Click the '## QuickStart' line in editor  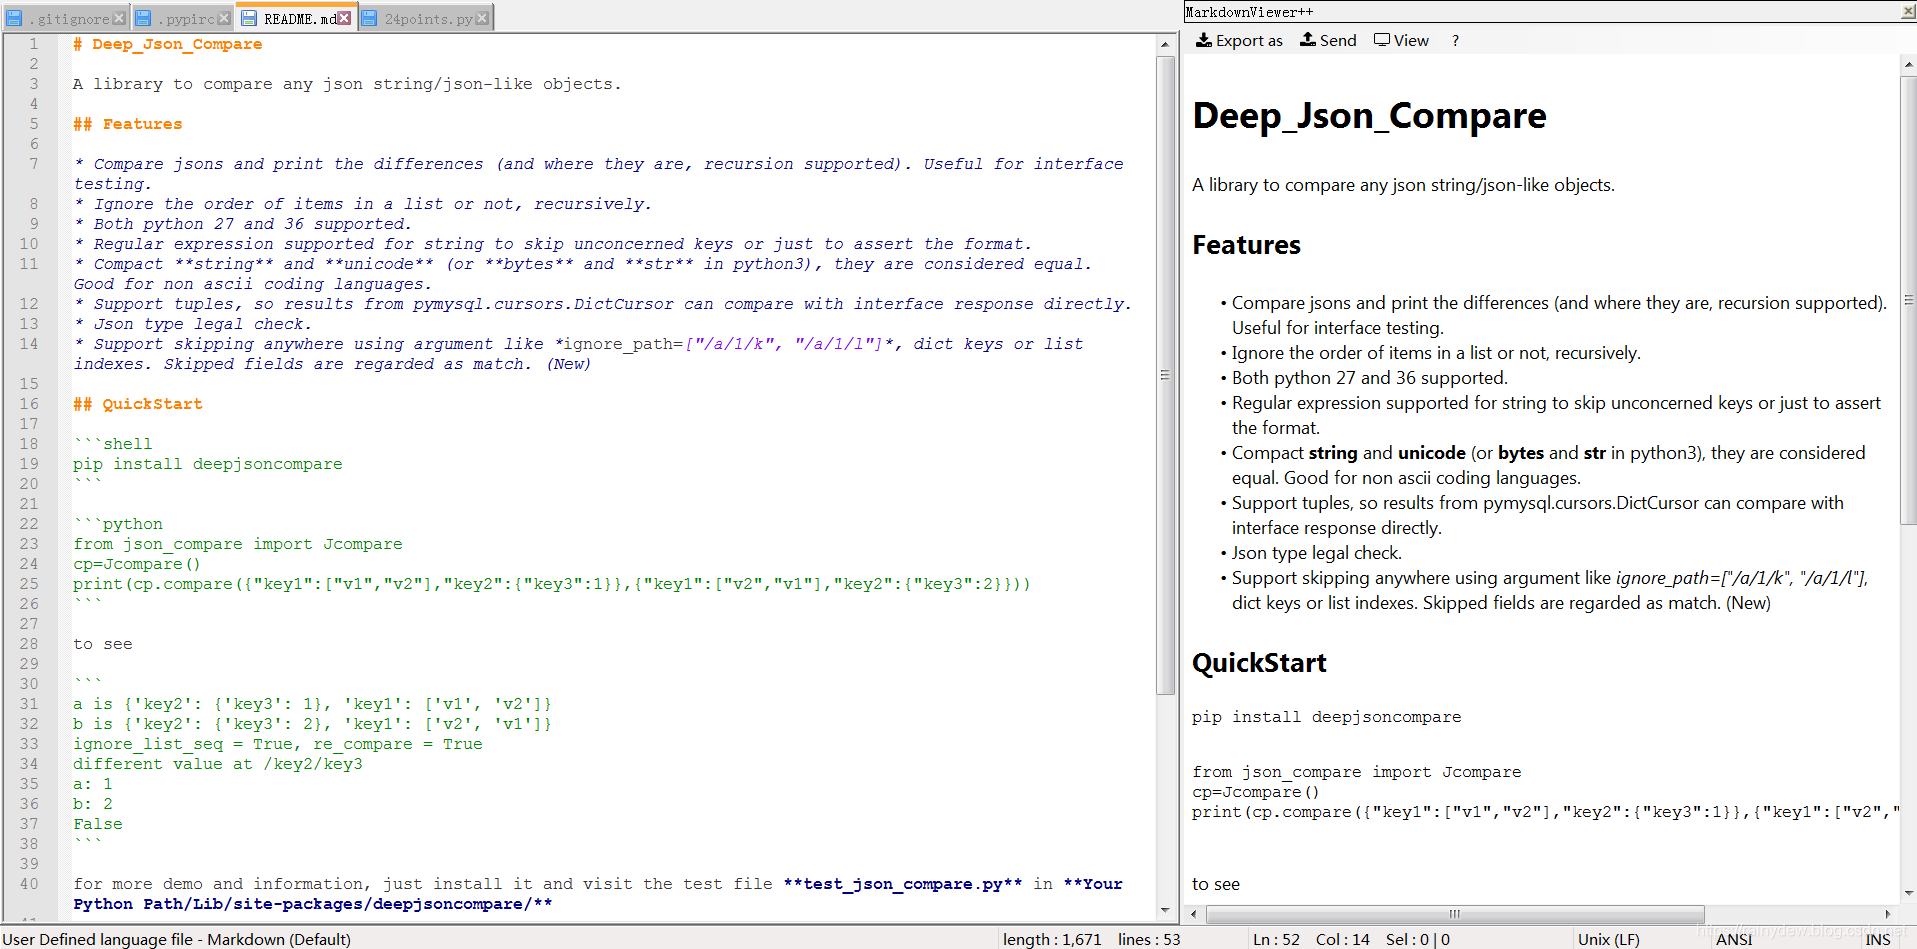click(137, 404)
